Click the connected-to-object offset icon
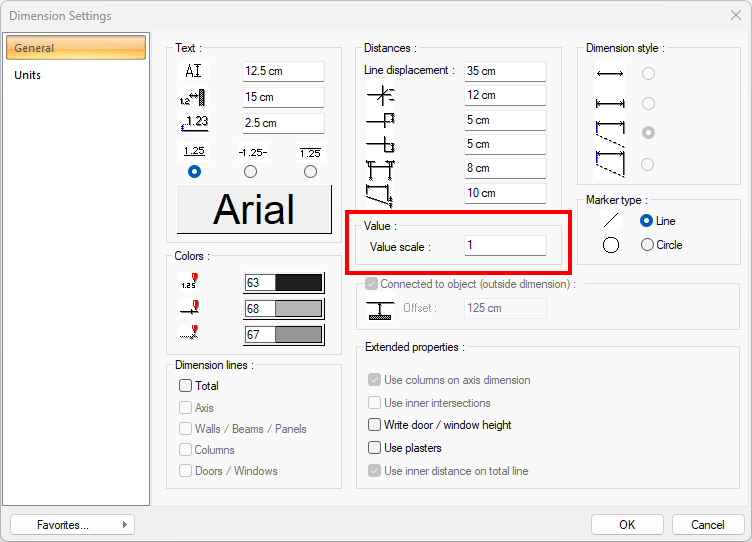The height and width of the screenshot is (542, 752). 380,308
